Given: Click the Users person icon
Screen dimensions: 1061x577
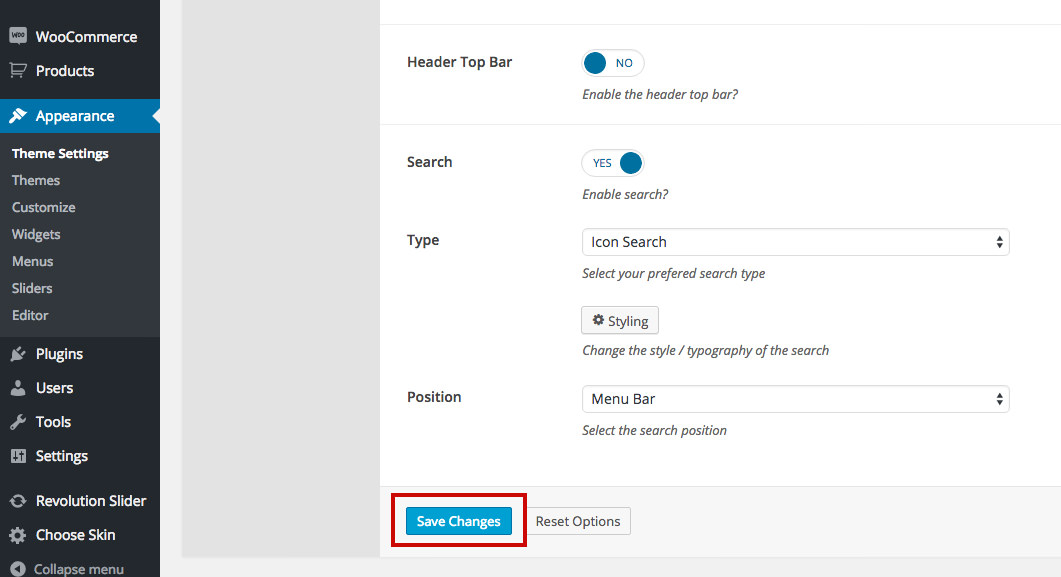Looking at the screenshot, I should pyautogui.click(x=18, y=388).
